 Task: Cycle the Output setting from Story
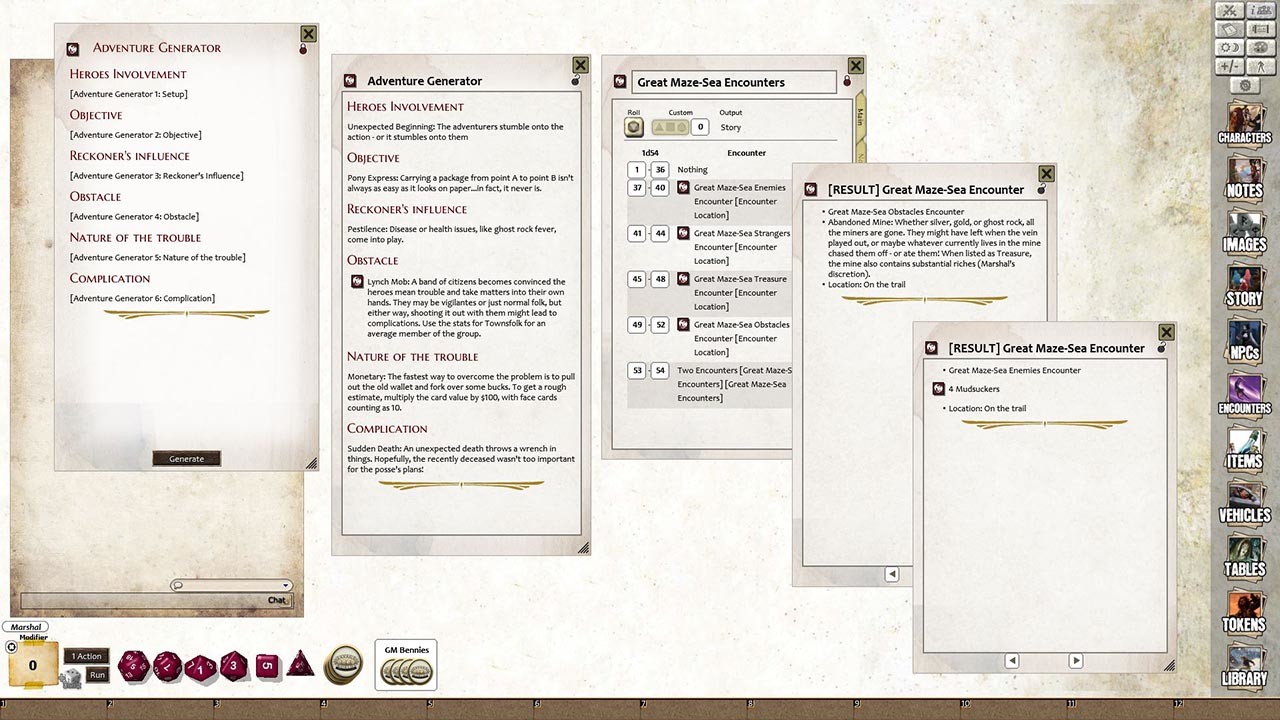coord(730,127)
